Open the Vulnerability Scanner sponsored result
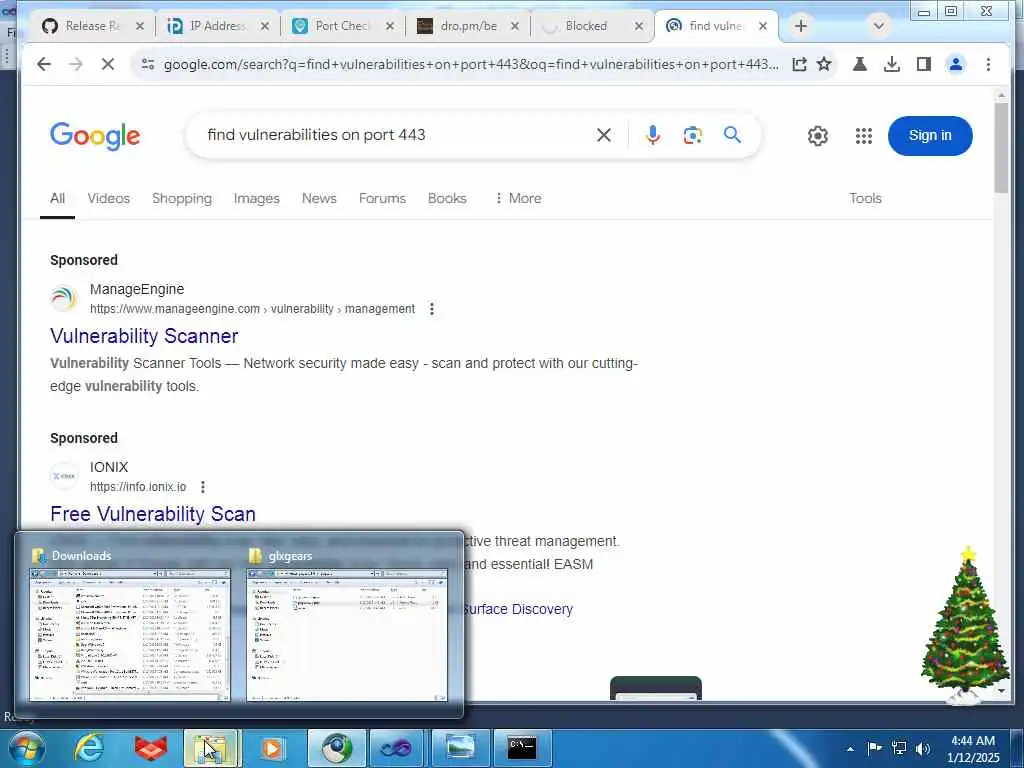Viewport: 1024px width, 768px height. coord(144,336)
